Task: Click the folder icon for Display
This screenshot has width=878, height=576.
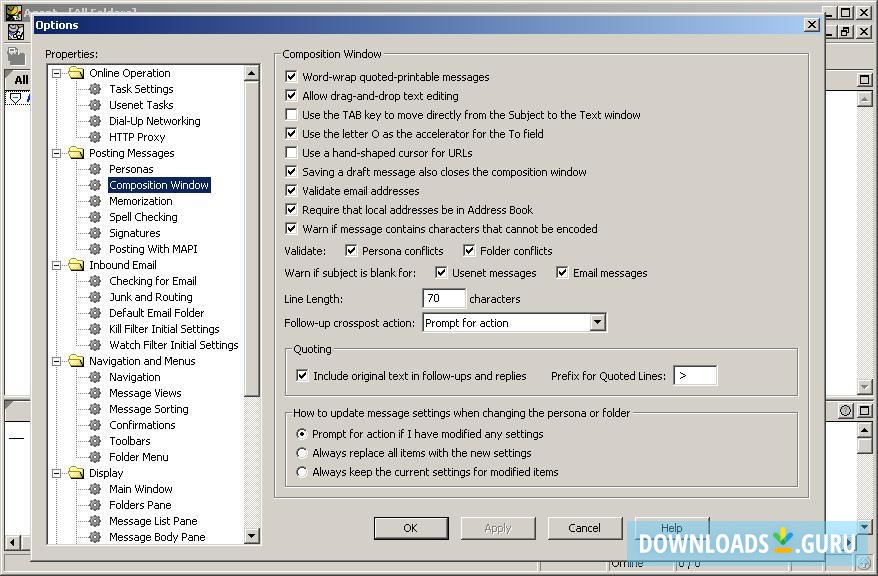Action: pyautogui.click(x=76, y=473)
